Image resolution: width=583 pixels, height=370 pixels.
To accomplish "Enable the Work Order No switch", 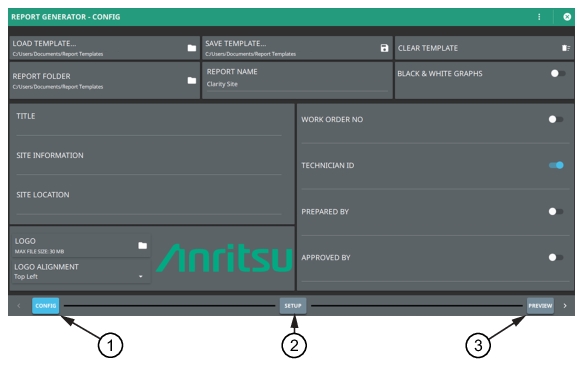I will (555, 119).
